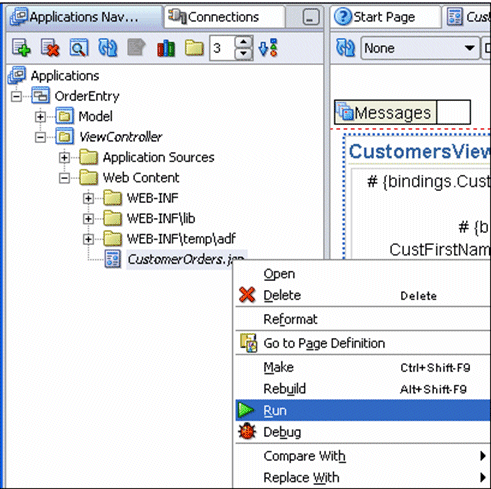The width and height of the screenshot is (491, 489).
Task: Click the folder level number field
Action: click(222, 48)
